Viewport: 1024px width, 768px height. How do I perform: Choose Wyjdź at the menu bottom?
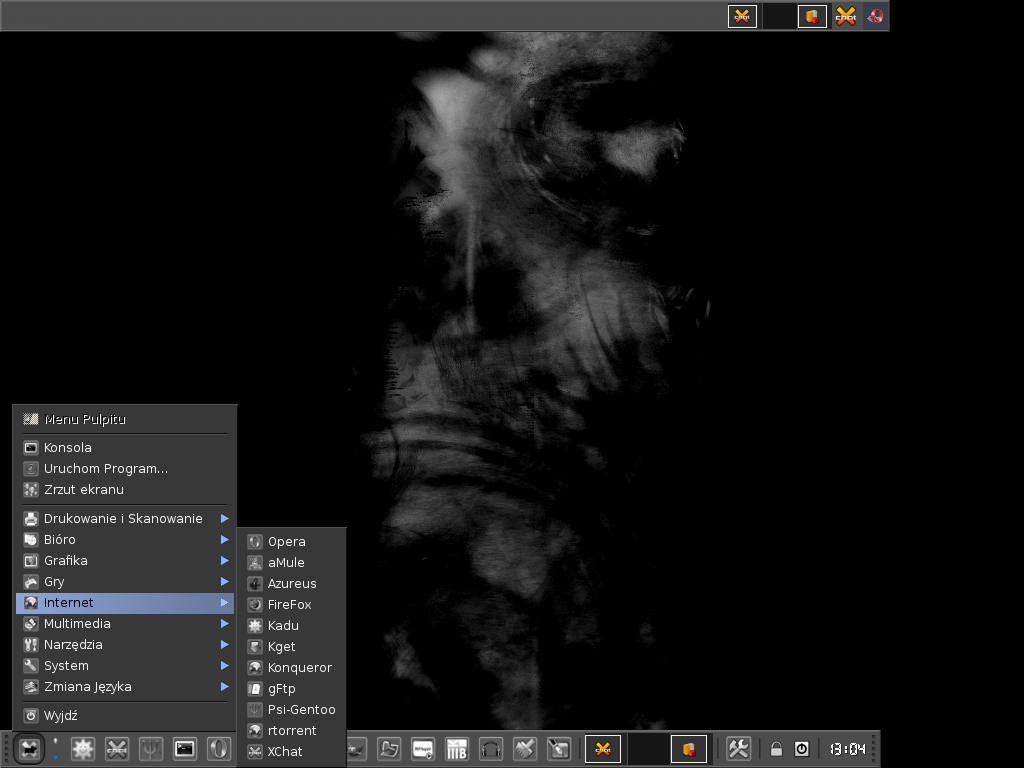pyautogui.click(x=125, y=716)
